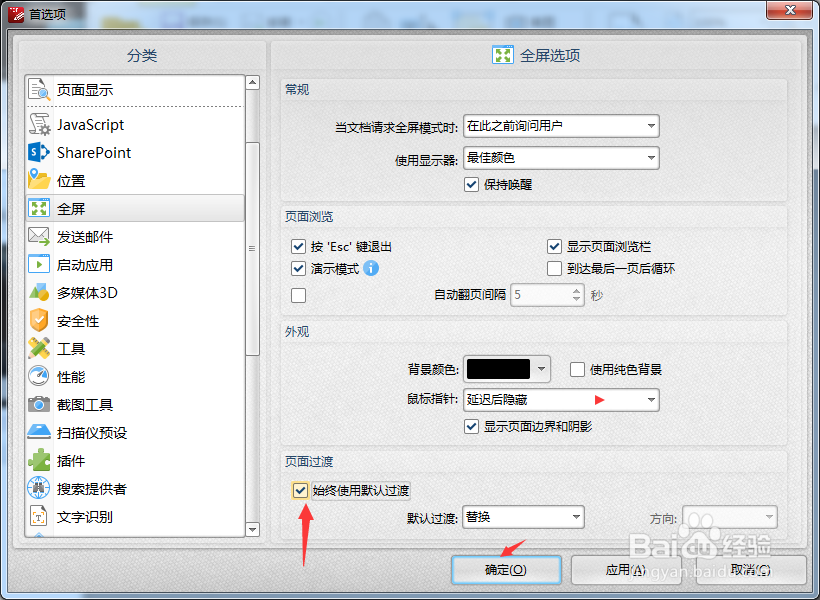The height and width of the screenshot is (600, 820).
Task: Increase 自动翻页间隔 with up arrow
Action: 576,290
